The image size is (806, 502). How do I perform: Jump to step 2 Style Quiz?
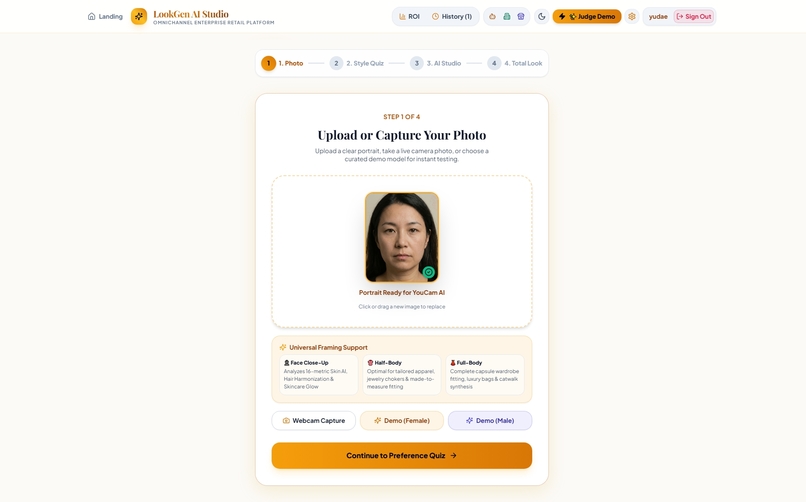(x=357, y=63)
